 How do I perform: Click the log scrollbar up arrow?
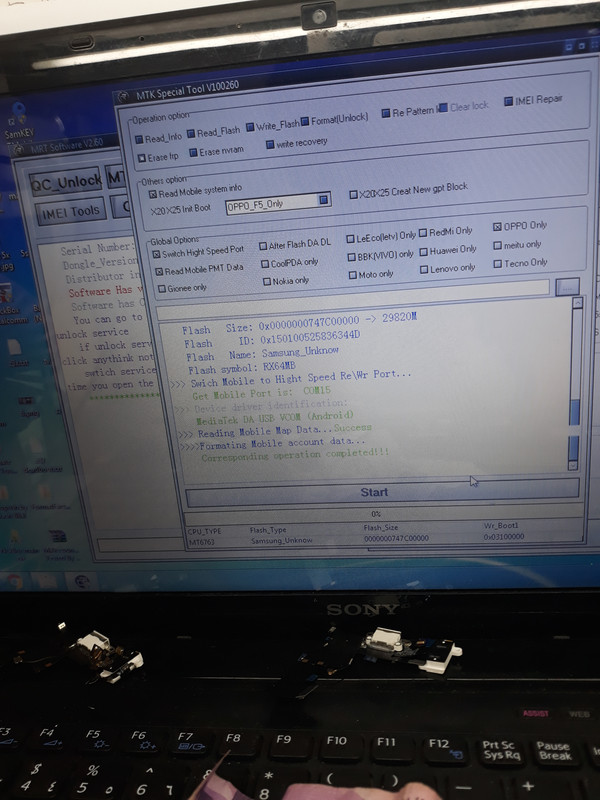click(x=577, y=303)
